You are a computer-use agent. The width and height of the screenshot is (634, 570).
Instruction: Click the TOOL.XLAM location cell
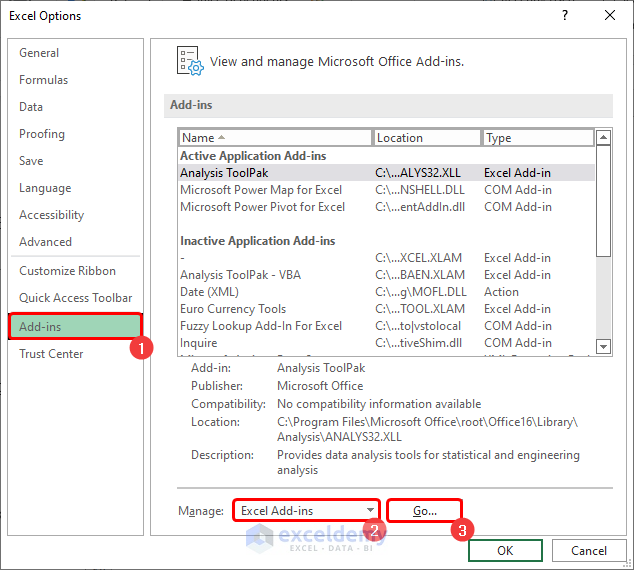pyautogui.click(x=420, y=309)
